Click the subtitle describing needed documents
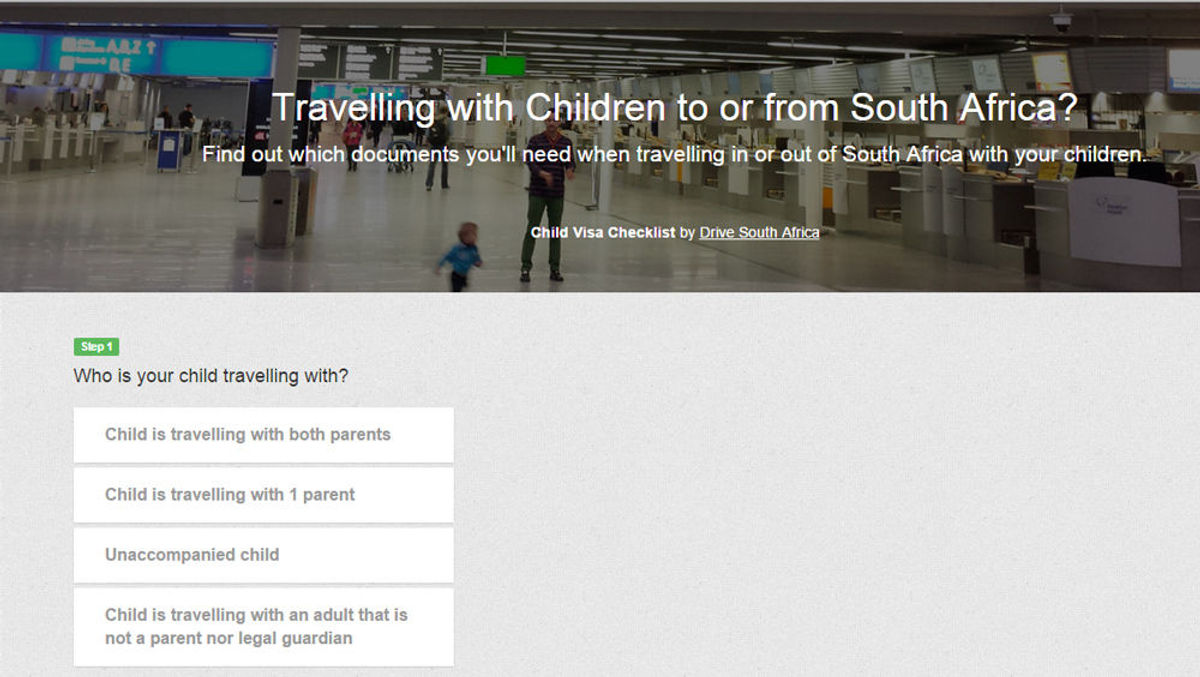This screenshot has height=677, width=1200. (x=675, y=154)
